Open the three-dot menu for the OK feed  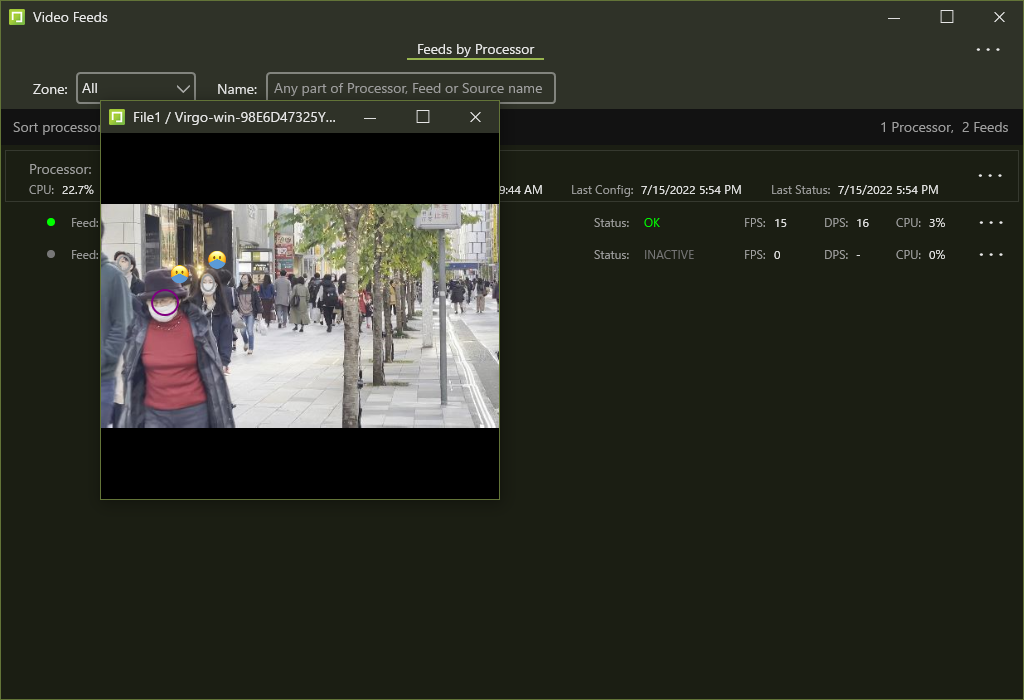point(990,223)
